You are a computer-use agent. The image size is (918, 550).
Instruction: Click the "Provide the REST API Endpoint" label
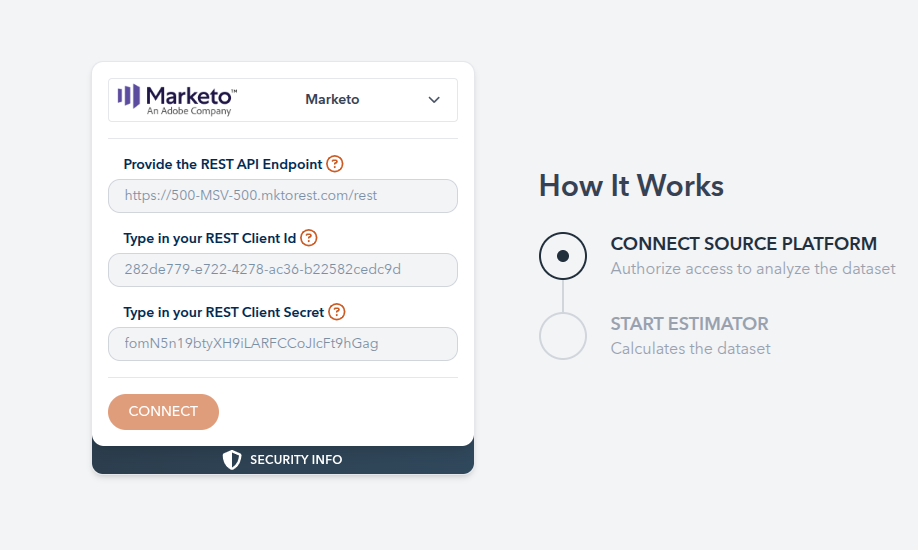pos(223,164)
